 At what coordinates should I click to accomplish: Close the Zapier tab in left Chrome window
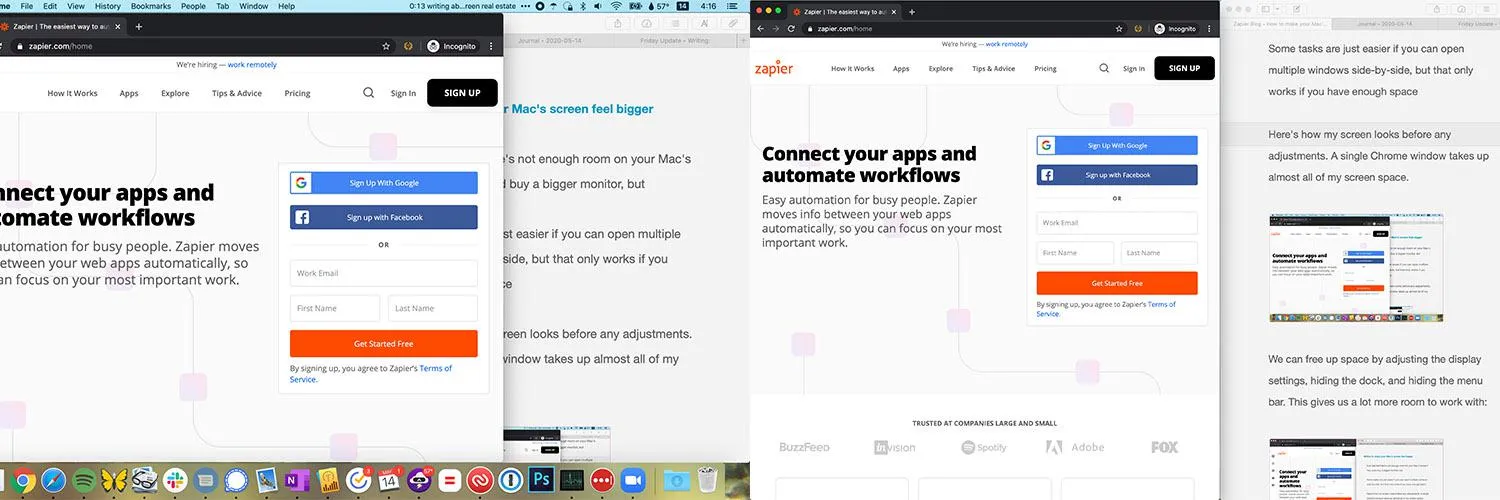coord(119,27)
